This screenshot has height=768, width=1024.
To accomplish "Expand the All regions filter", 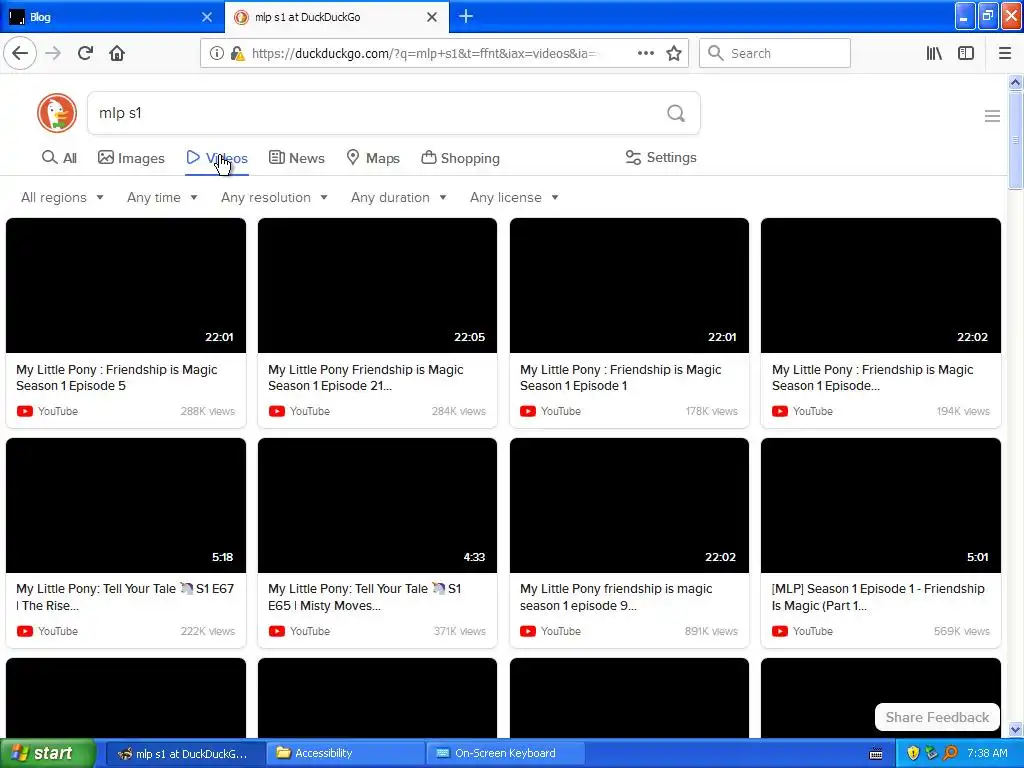I will tap(62, 197).
